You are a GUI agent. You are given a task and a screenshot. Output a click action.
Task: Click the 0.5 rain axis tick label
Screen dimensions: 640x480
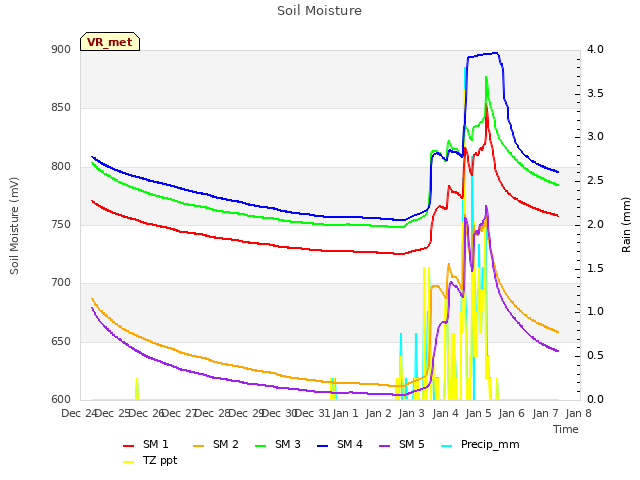pos(595,356)
